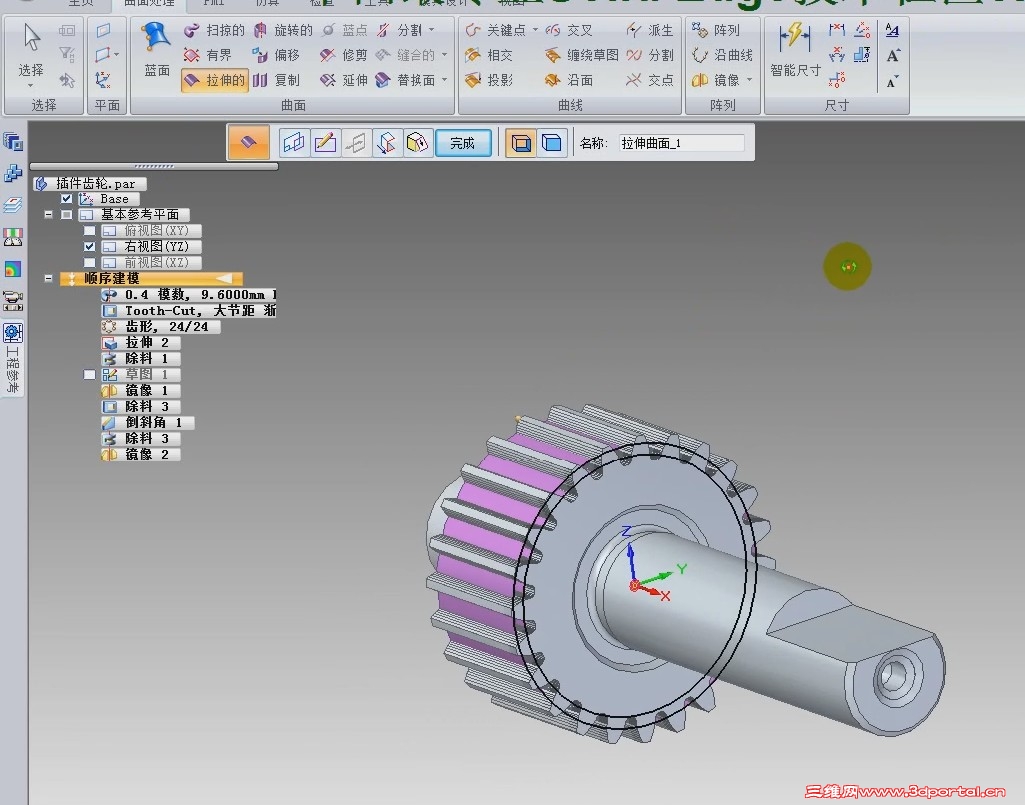Enable the 前视图(XZ) plane checkbox
This screenshot has width=1025, height=805.
point(90,262)
